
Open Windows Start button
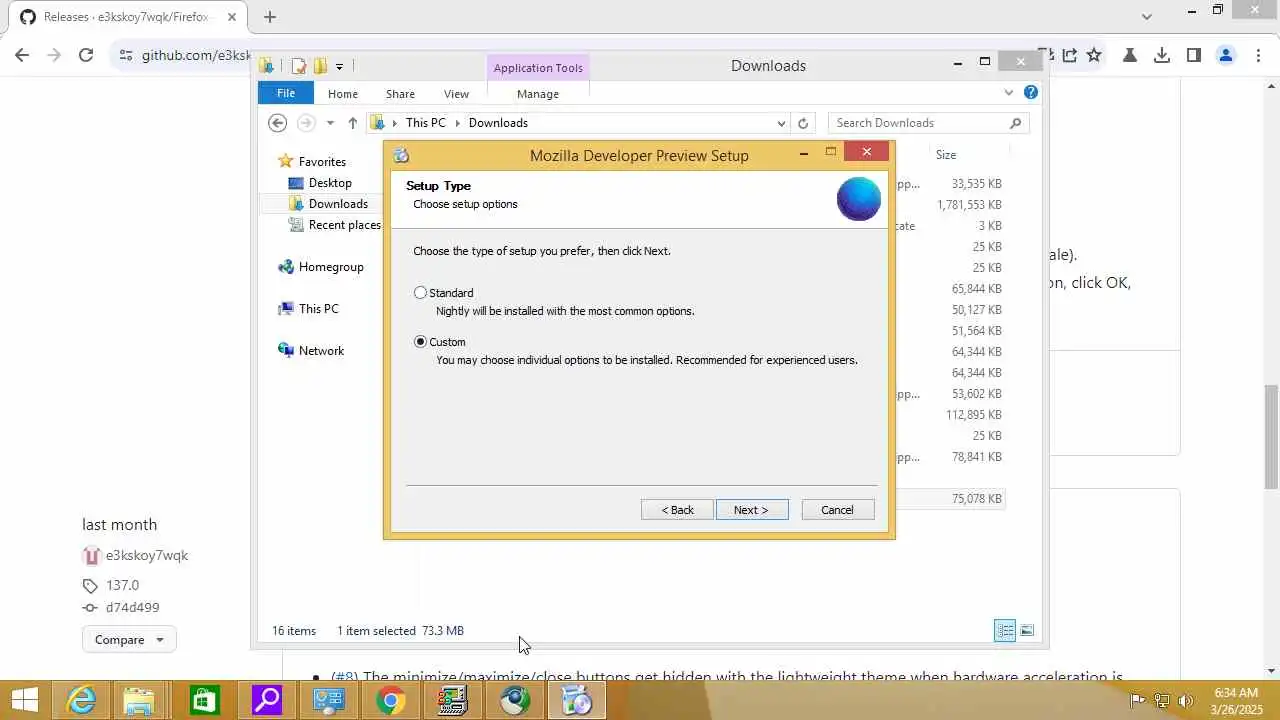point(24,700)
